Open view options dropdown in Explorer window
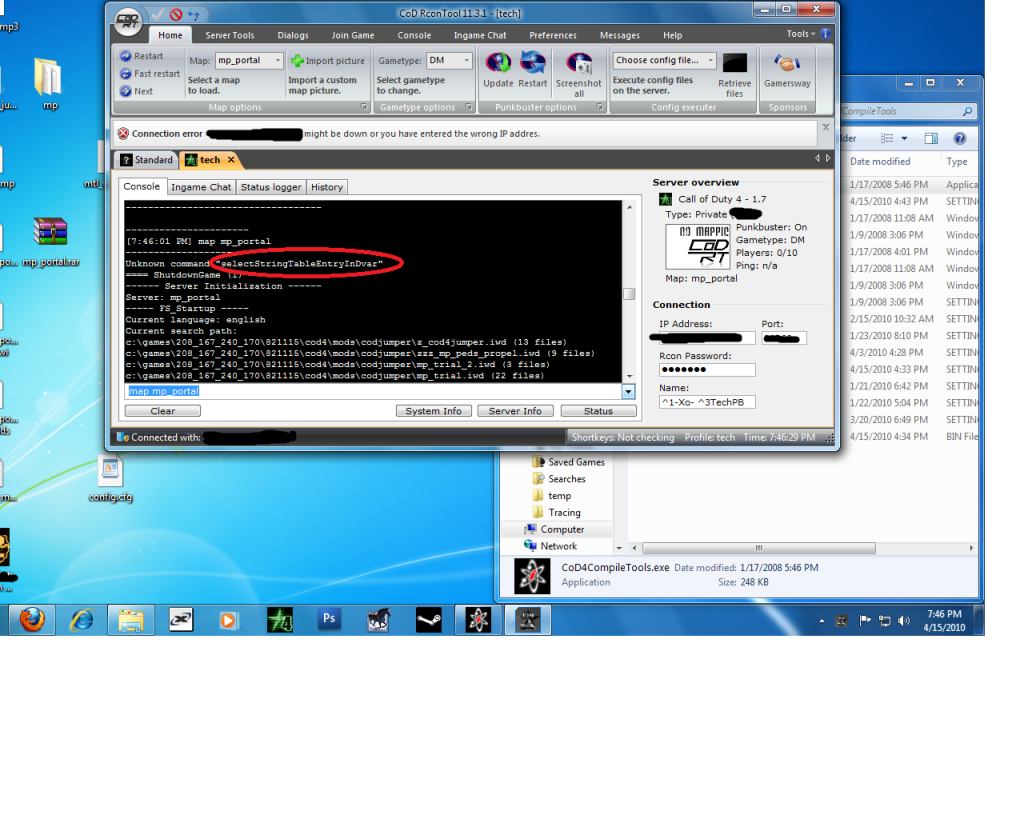Image resolution: width=1024 pixels, height=819 pixels. pyautogui.click(x=904, y=138)
